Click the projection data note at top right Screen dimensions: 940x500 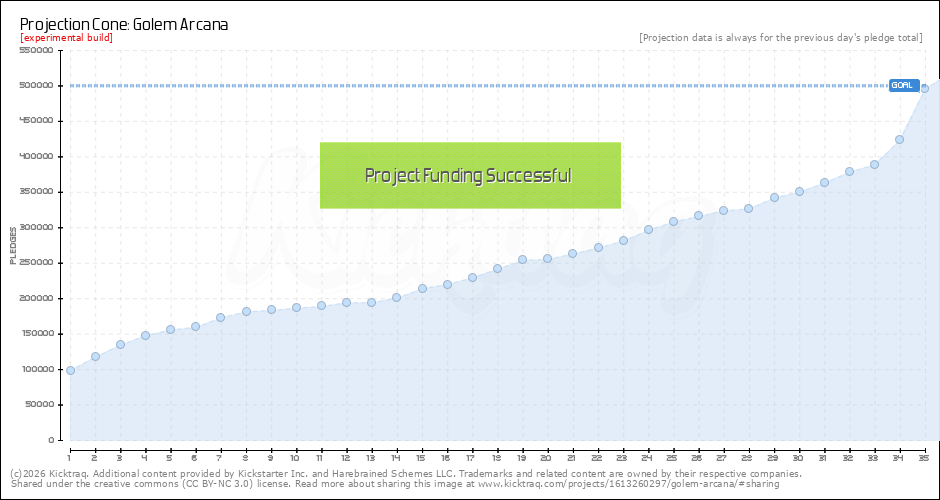[780, 38]
